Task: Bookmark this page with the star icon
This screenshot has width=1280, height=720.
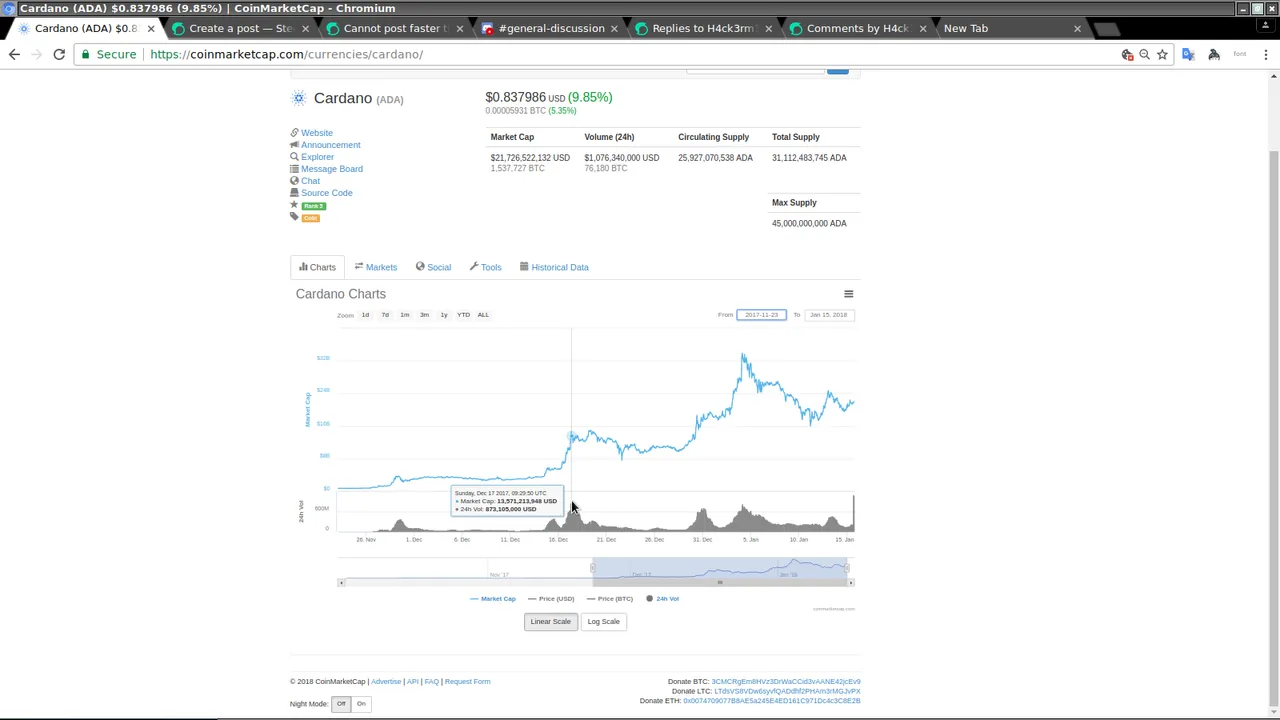Action: (x=1162, y=55)
